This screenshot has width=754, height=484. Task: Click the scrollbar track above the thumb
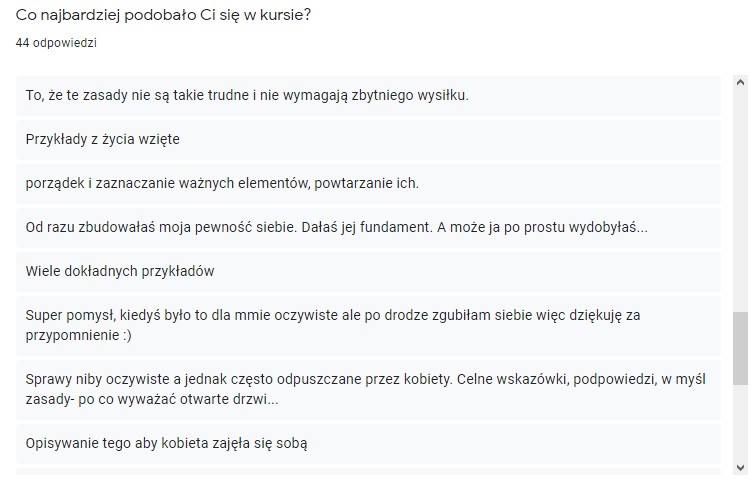(x=740, y=201)
